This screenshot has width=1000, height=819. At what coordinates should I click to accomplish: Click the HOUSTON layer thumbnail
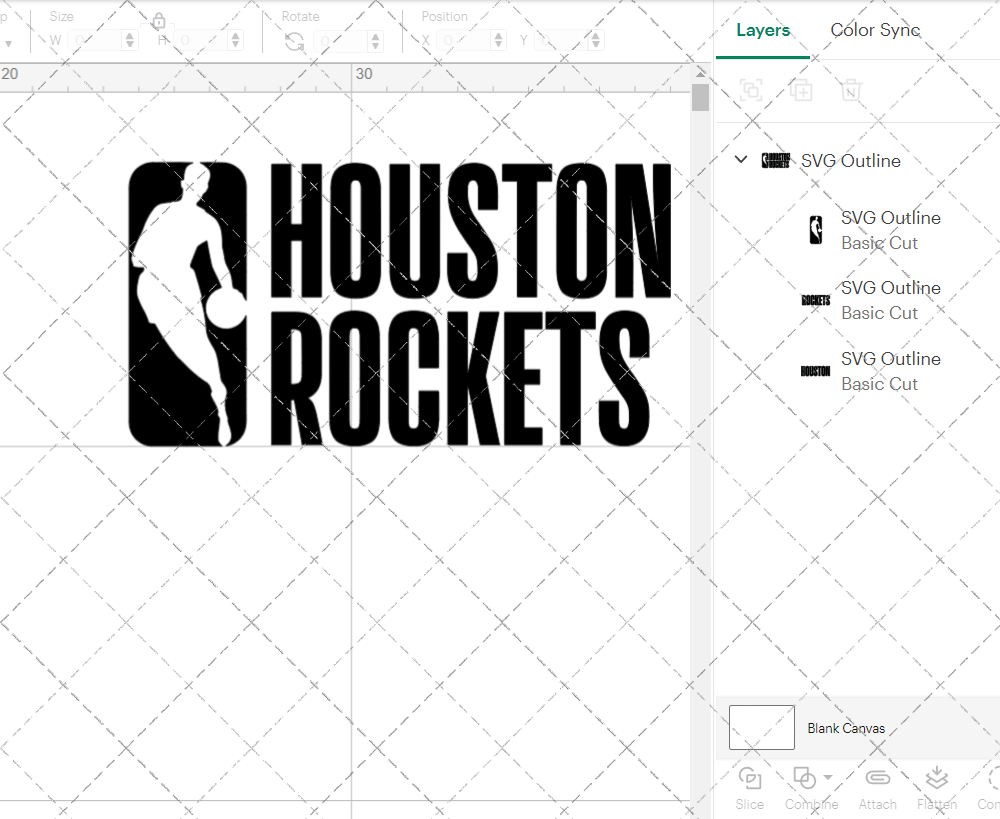[814, 370]
